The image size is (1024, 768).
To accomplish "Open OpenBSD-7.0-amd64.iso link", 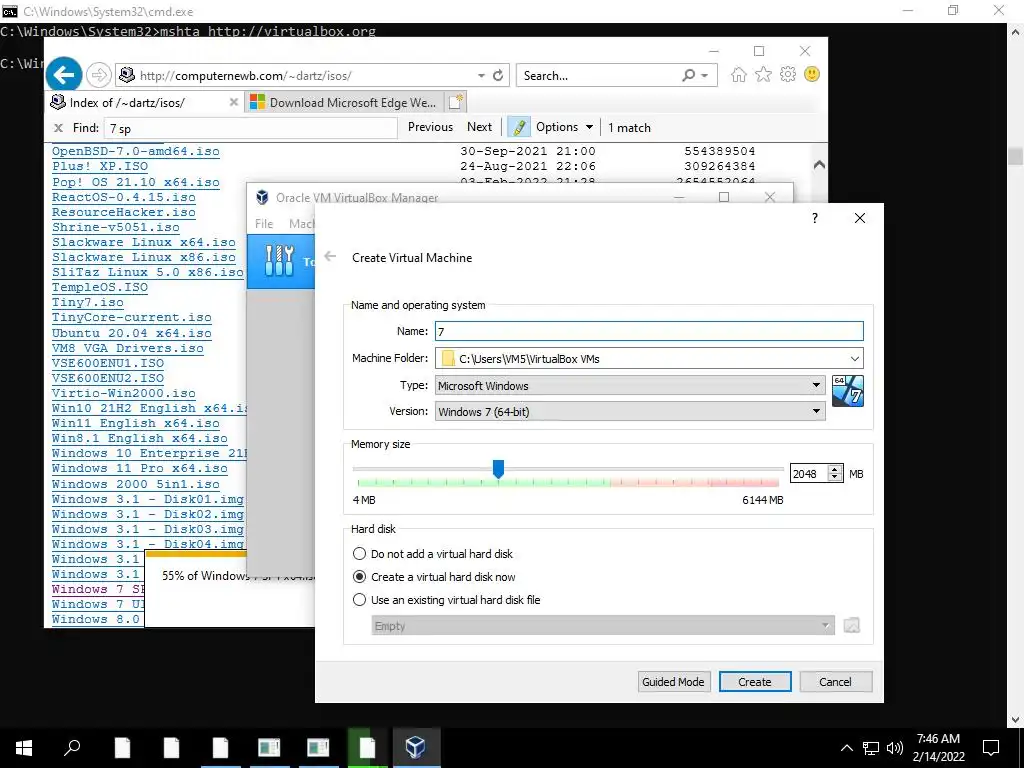I will point(136,151).
